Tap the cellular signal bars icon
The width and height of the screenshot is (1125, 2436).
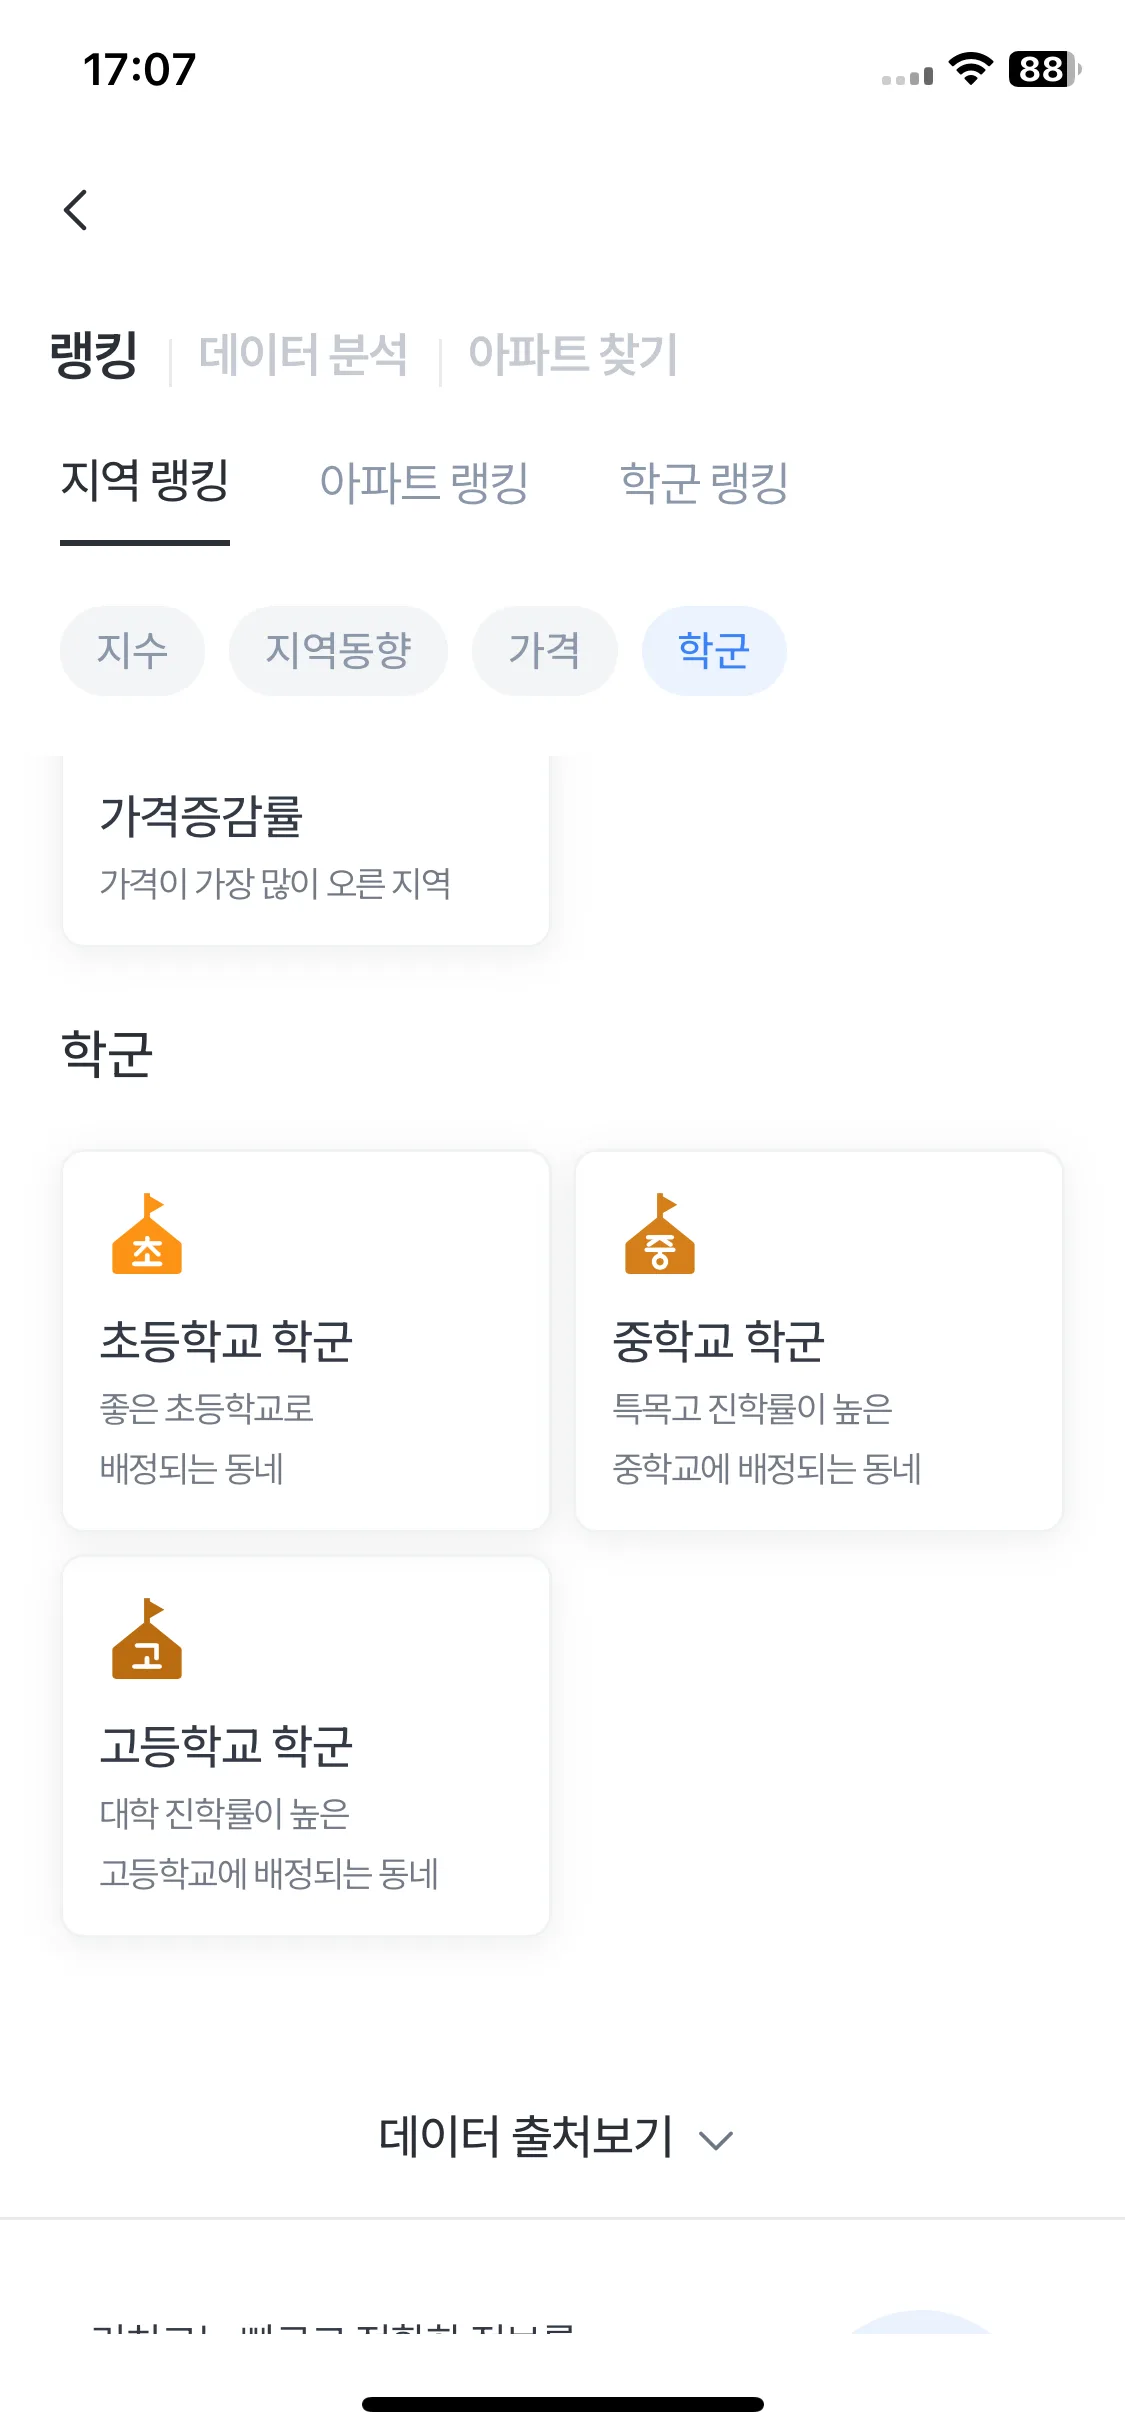(907, 76)
